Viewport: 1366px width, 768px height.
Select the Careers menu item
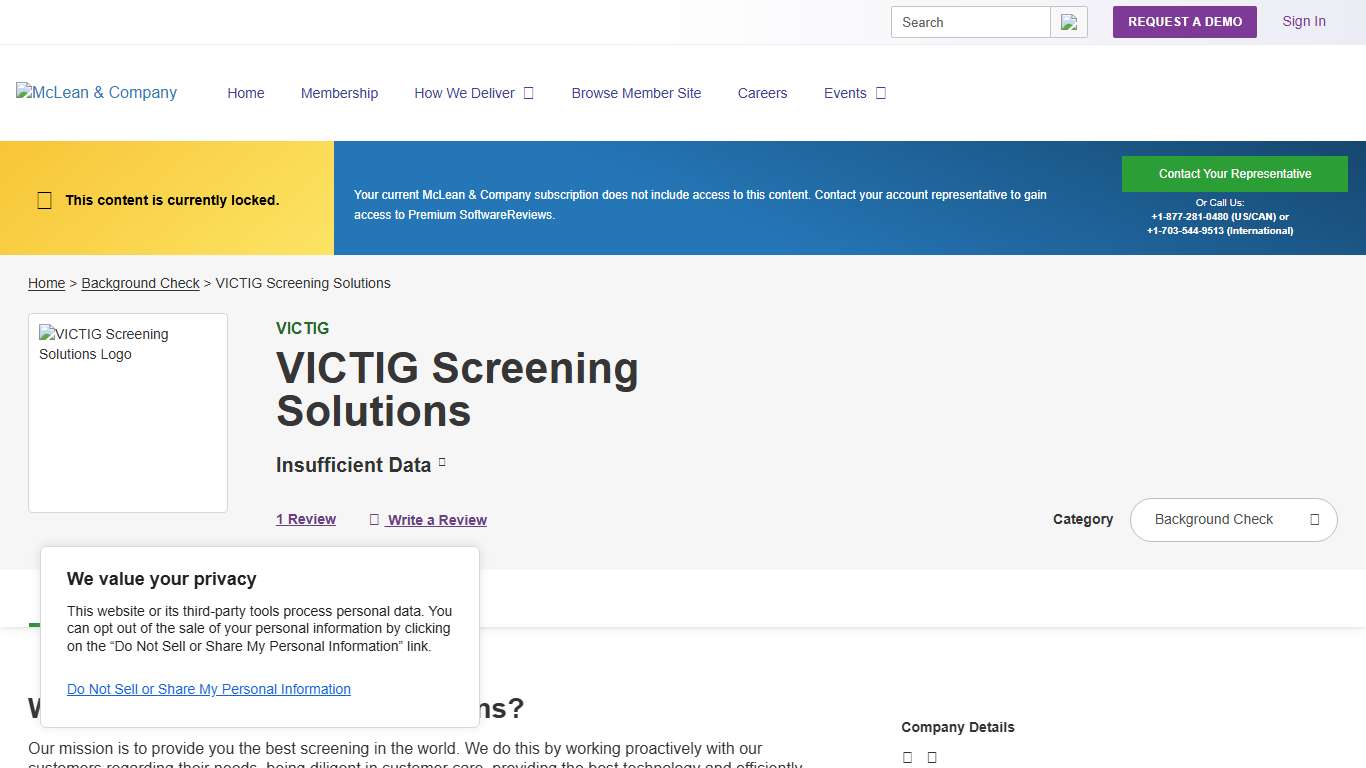pos(762,93)
